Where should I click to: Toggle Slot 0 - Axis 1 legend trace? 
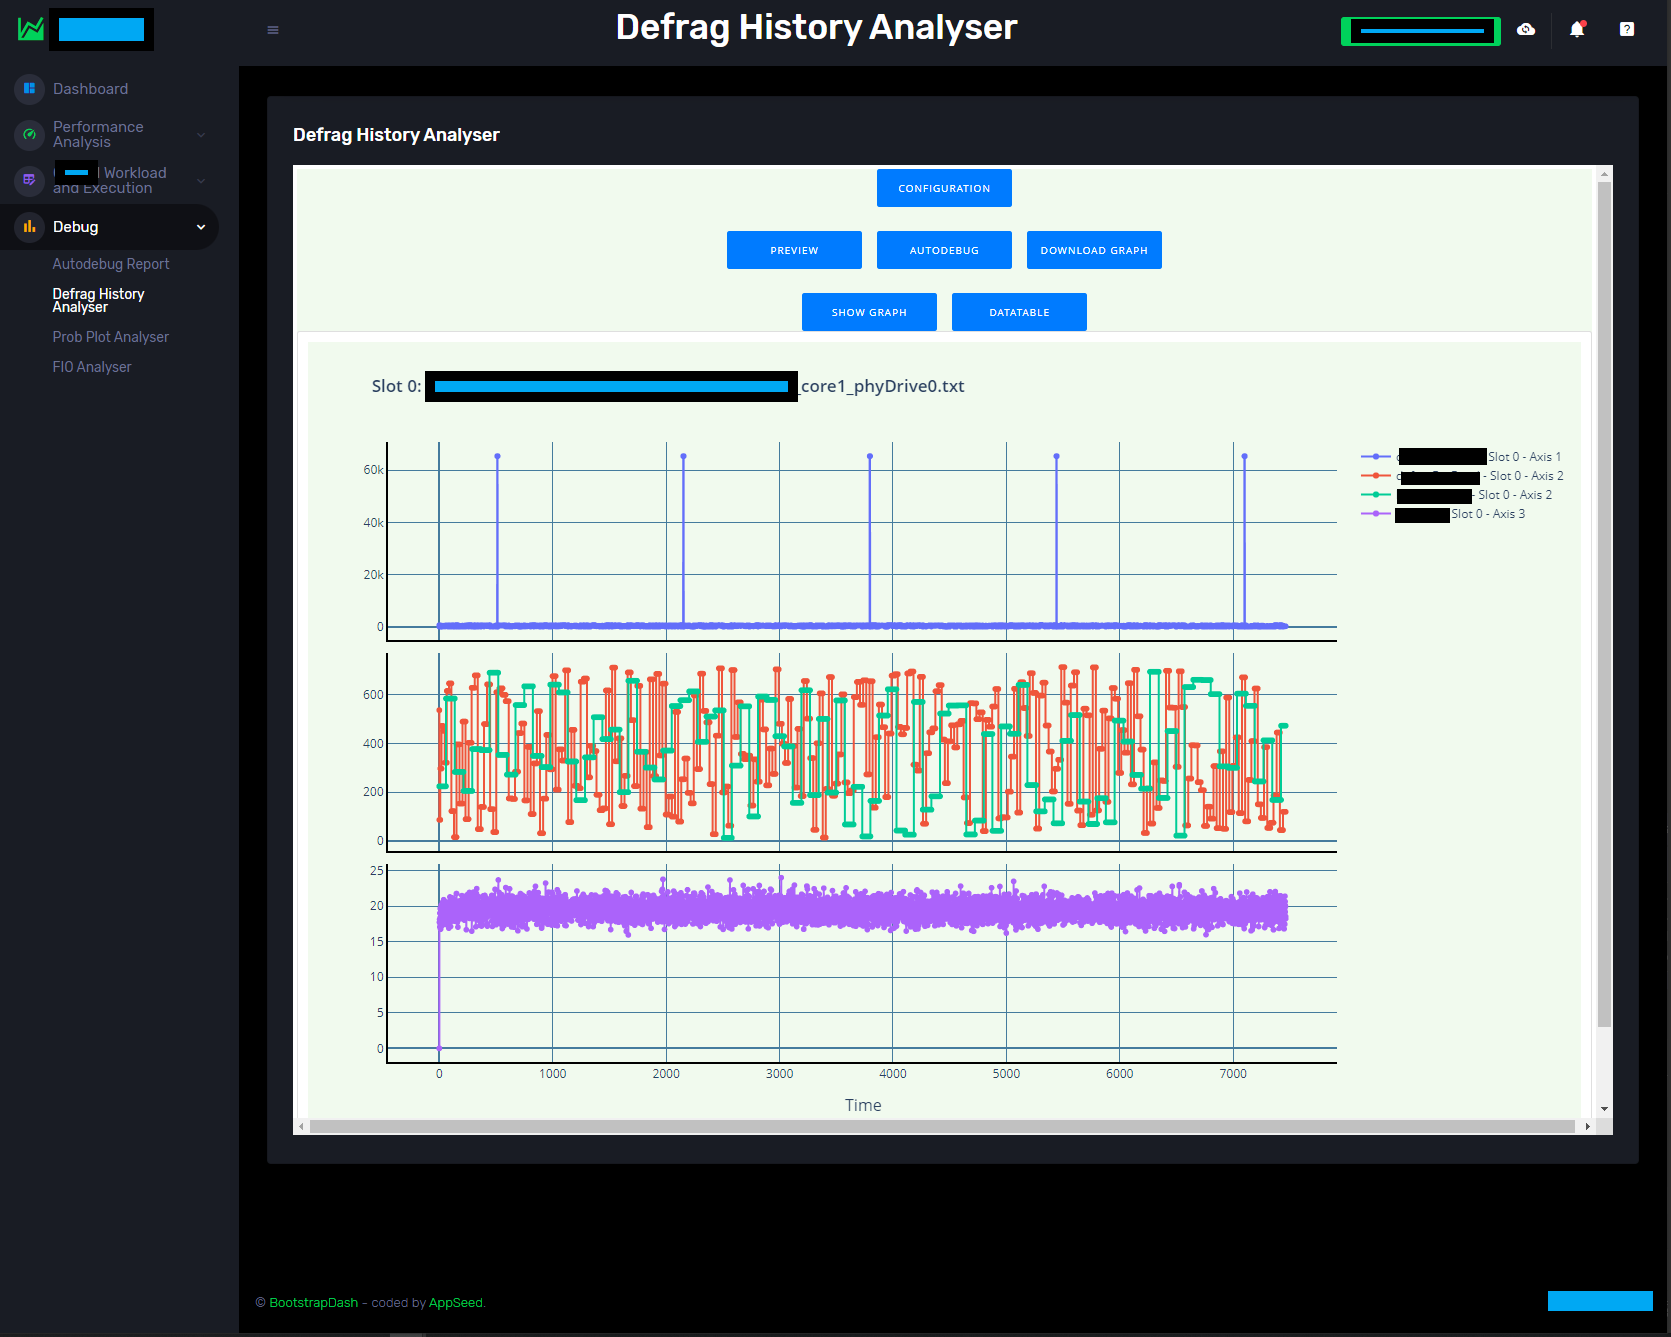tap(1461, 457)
